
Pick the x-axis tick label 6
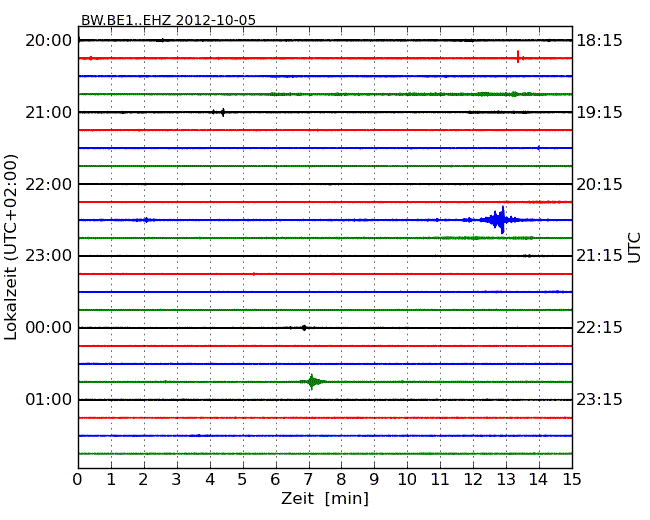275,479
